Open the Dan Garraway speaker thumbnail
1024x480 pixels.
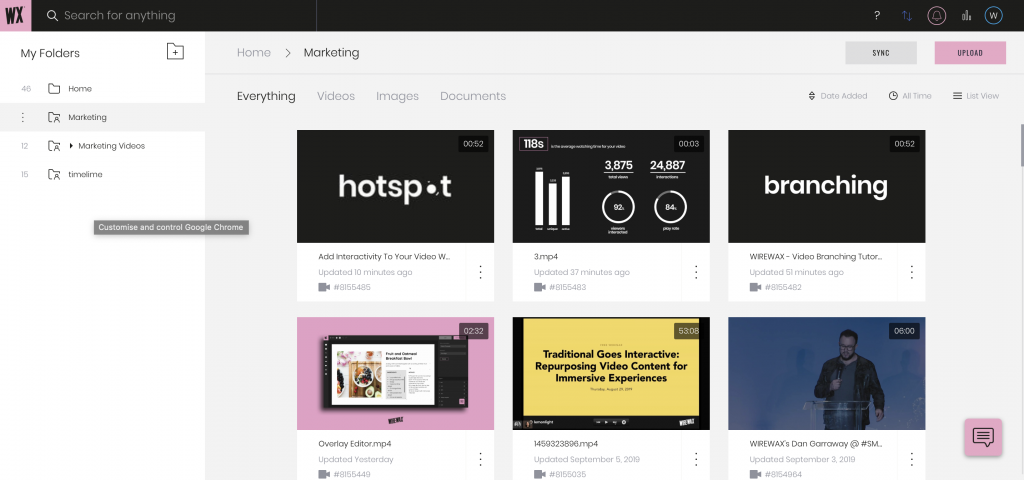tap(827, 374)
